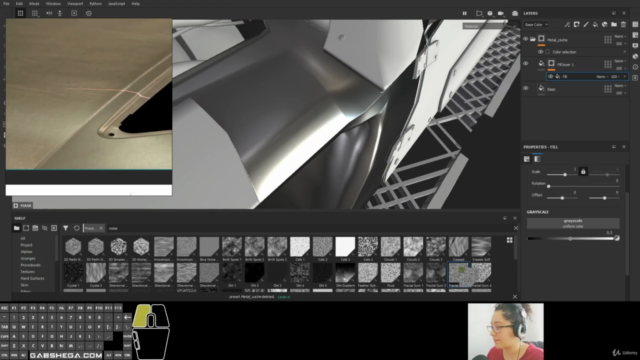Open the Viewport menu

tap(75, 4)
